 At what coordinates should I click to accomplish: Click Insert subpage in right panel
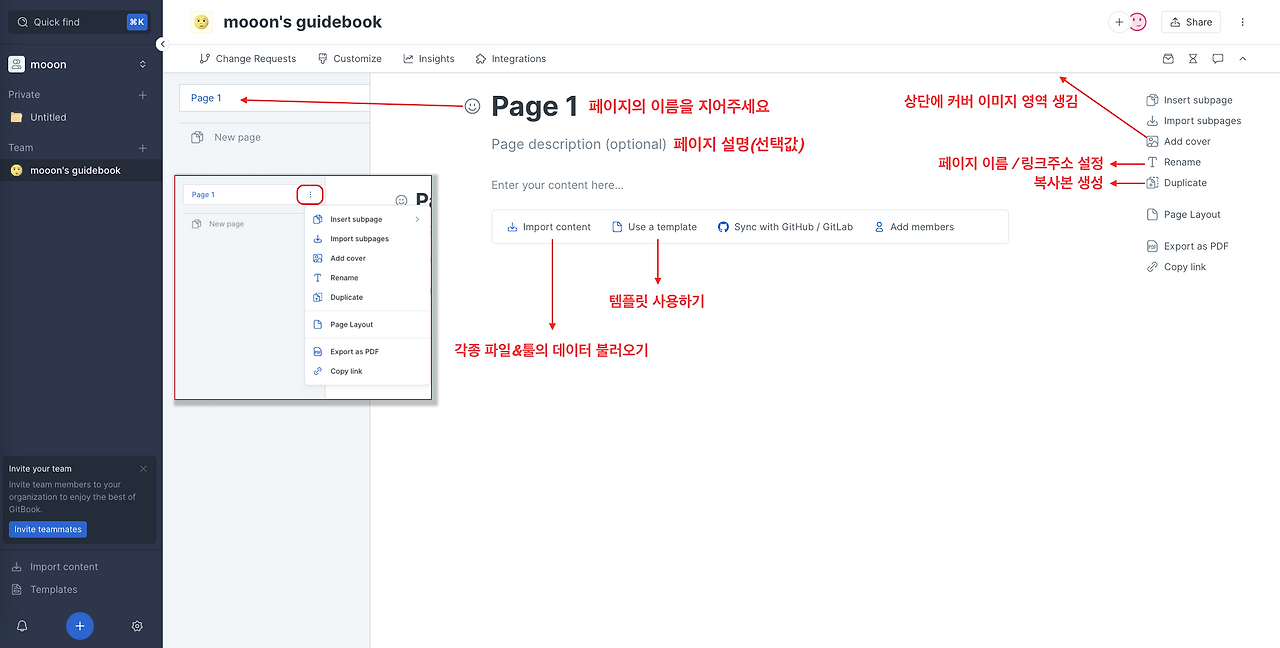pos(1189,100)
